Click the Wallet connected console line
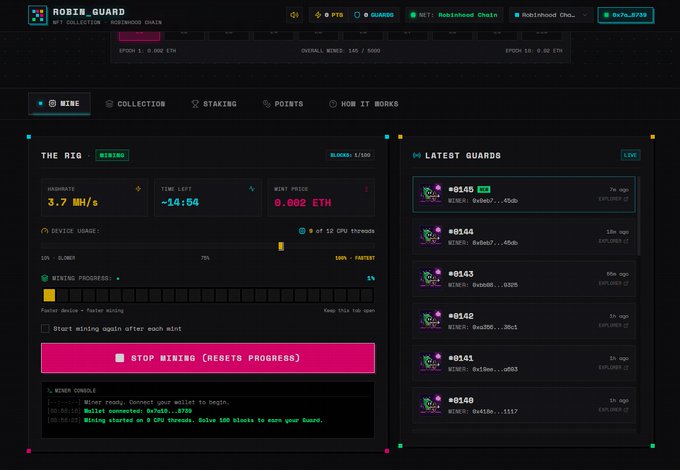The image size is (680, 470). (138, 411)
